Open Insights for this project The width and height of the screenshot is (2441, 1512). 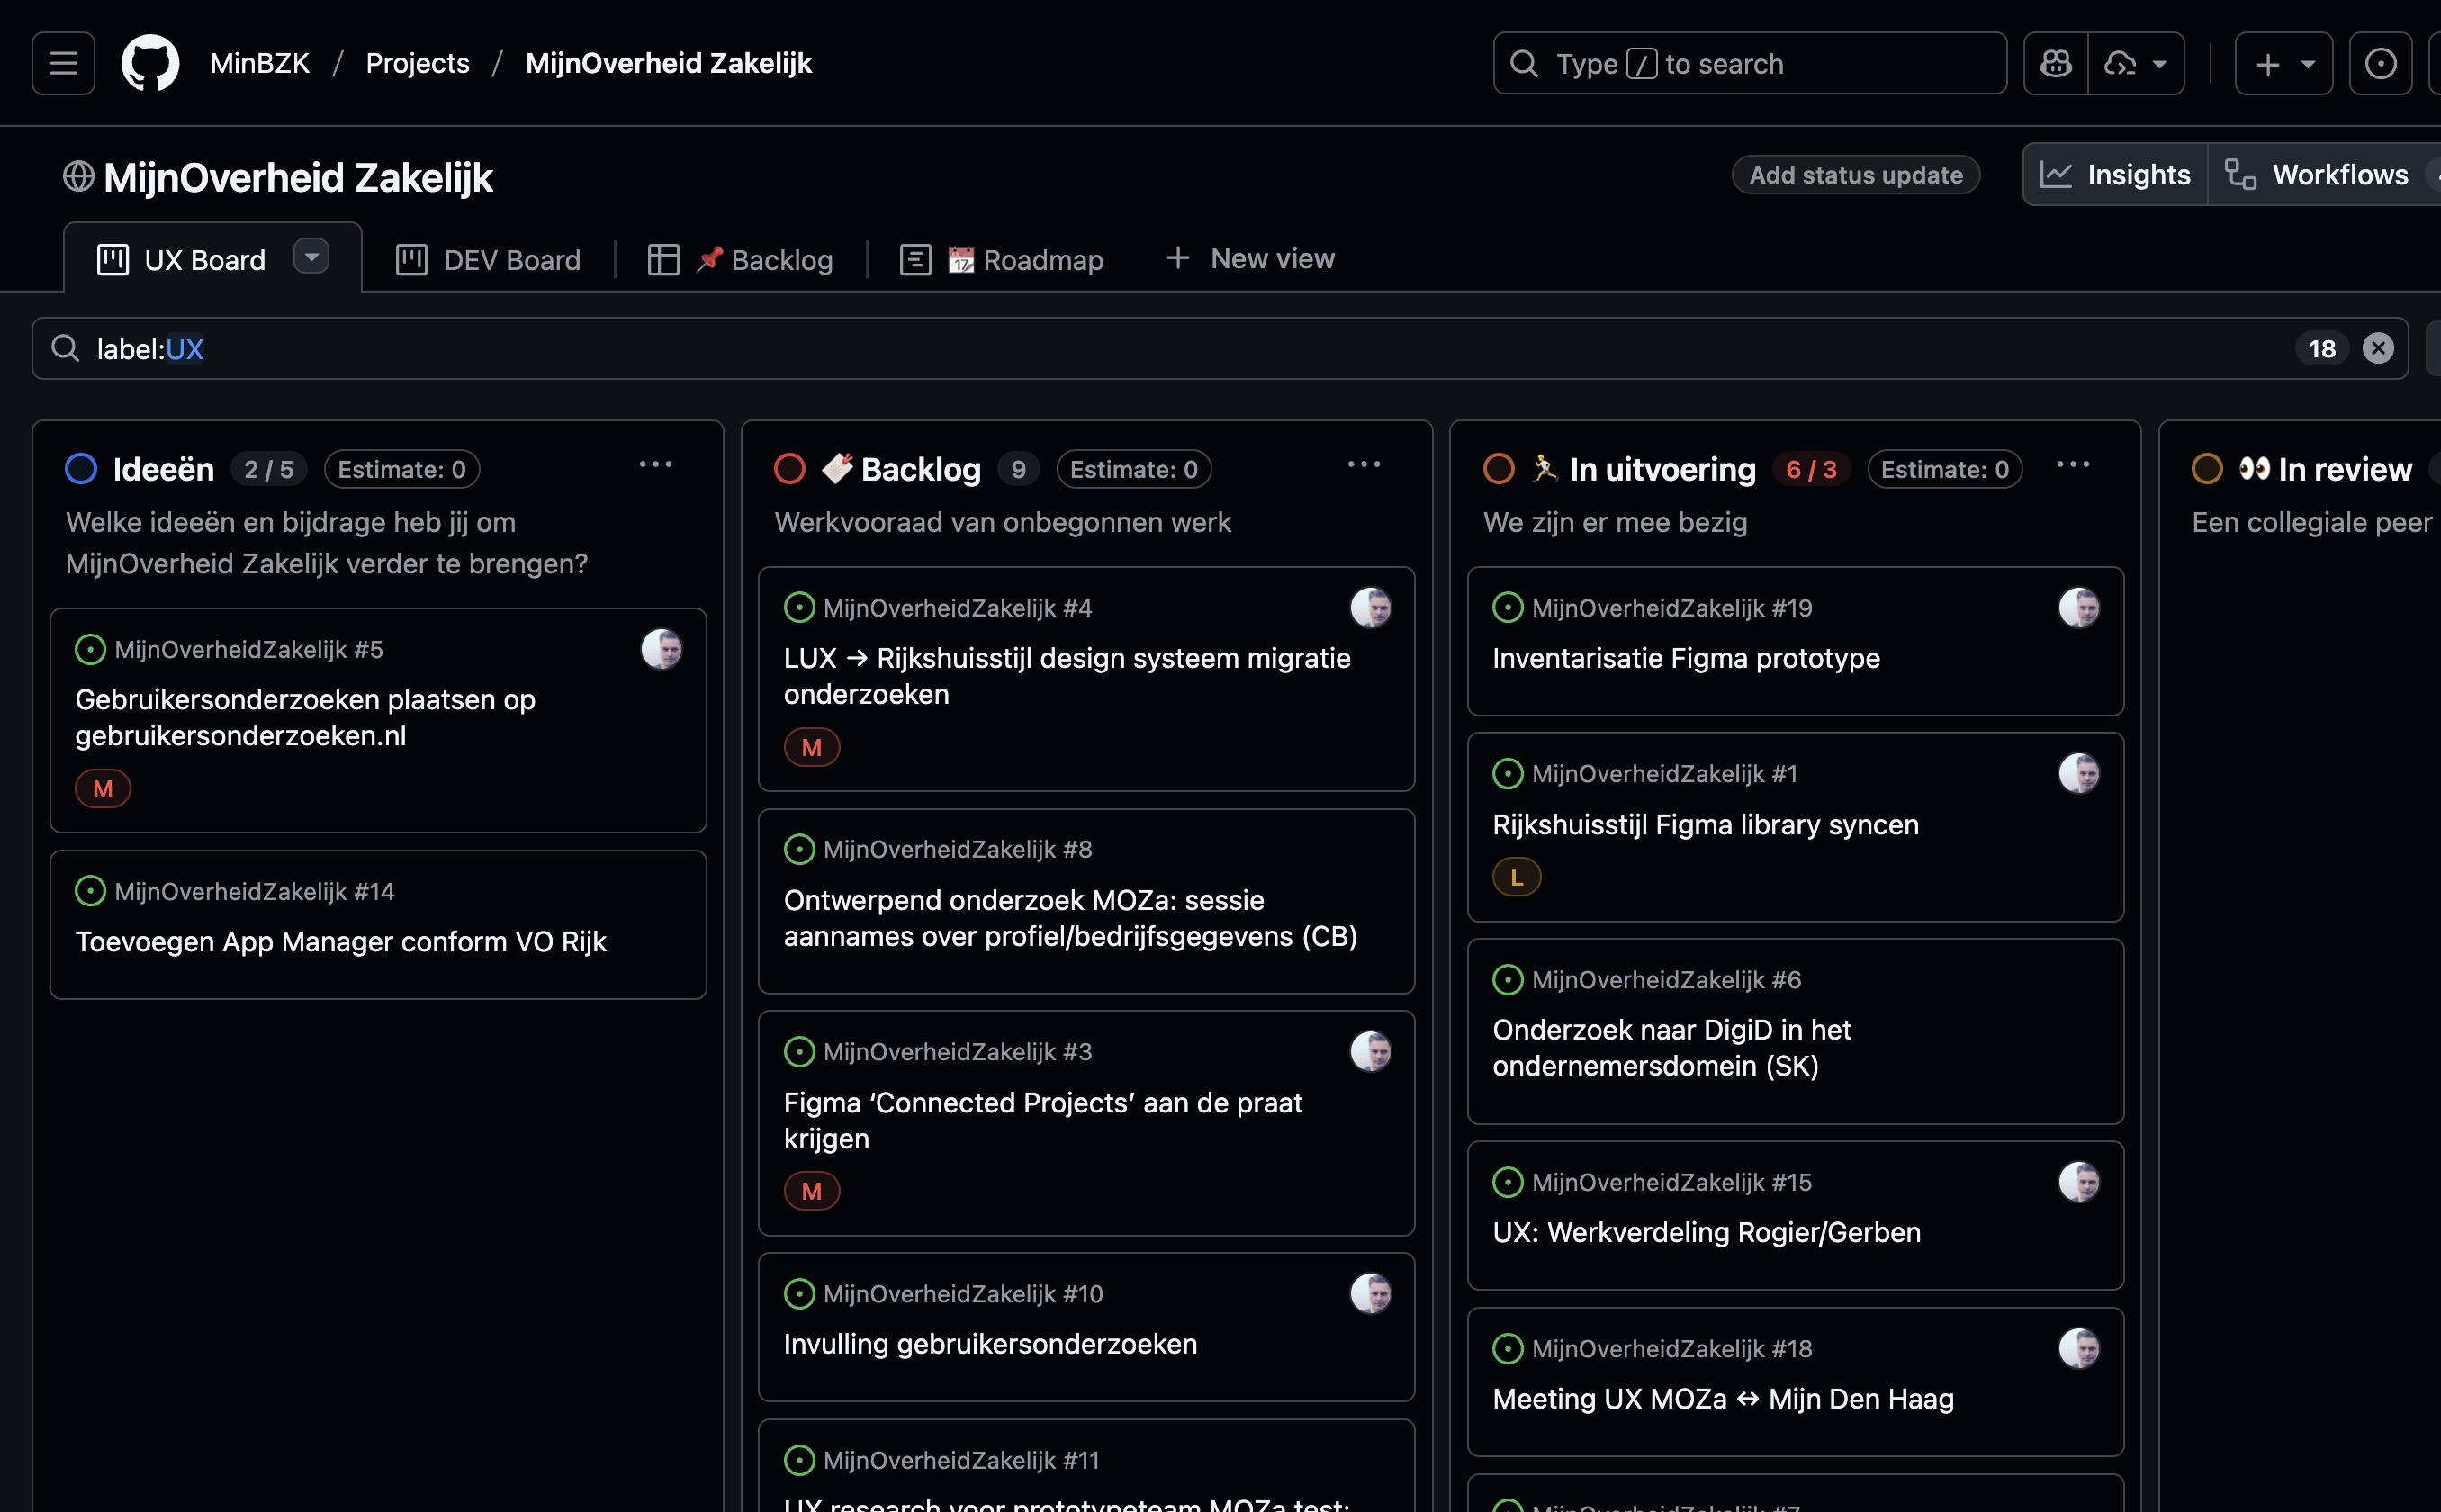coord(2117,174)
